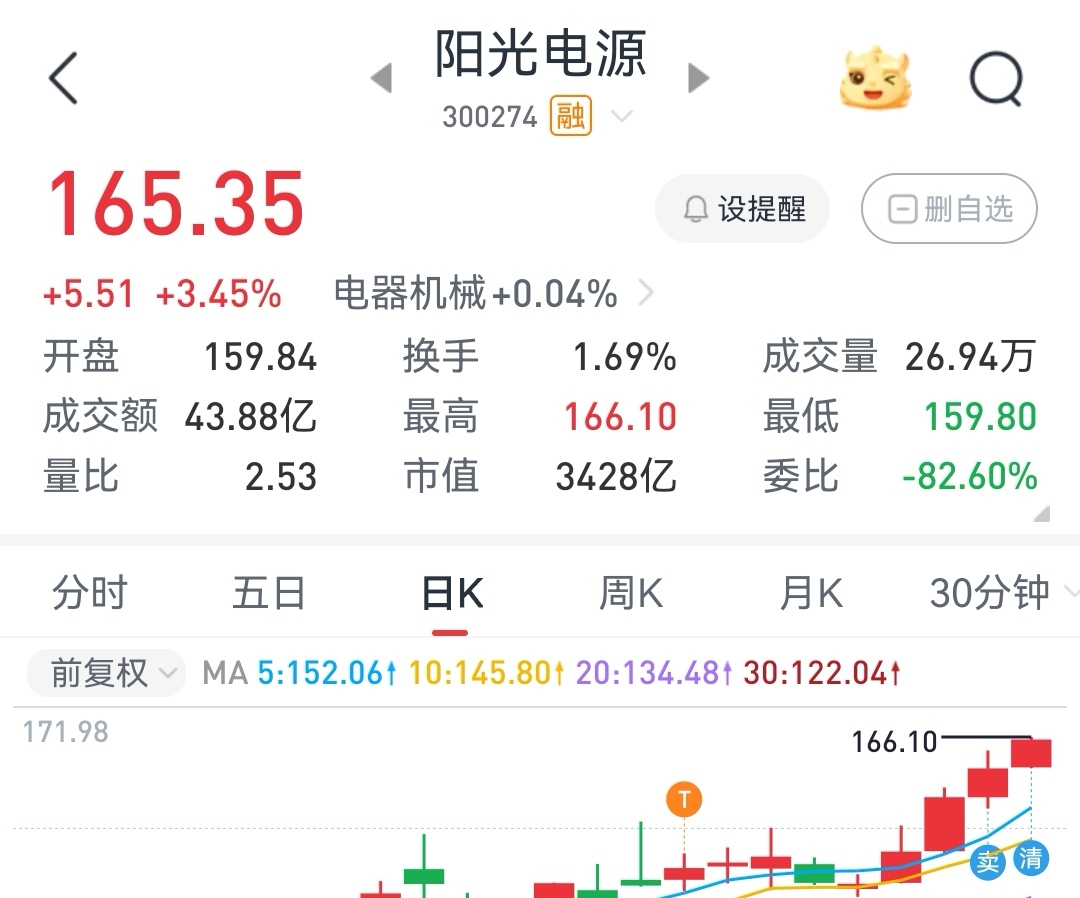Open the 前复权 adjustment dropdown
This screenshot has width=1080, height=898.
(106, 673)
